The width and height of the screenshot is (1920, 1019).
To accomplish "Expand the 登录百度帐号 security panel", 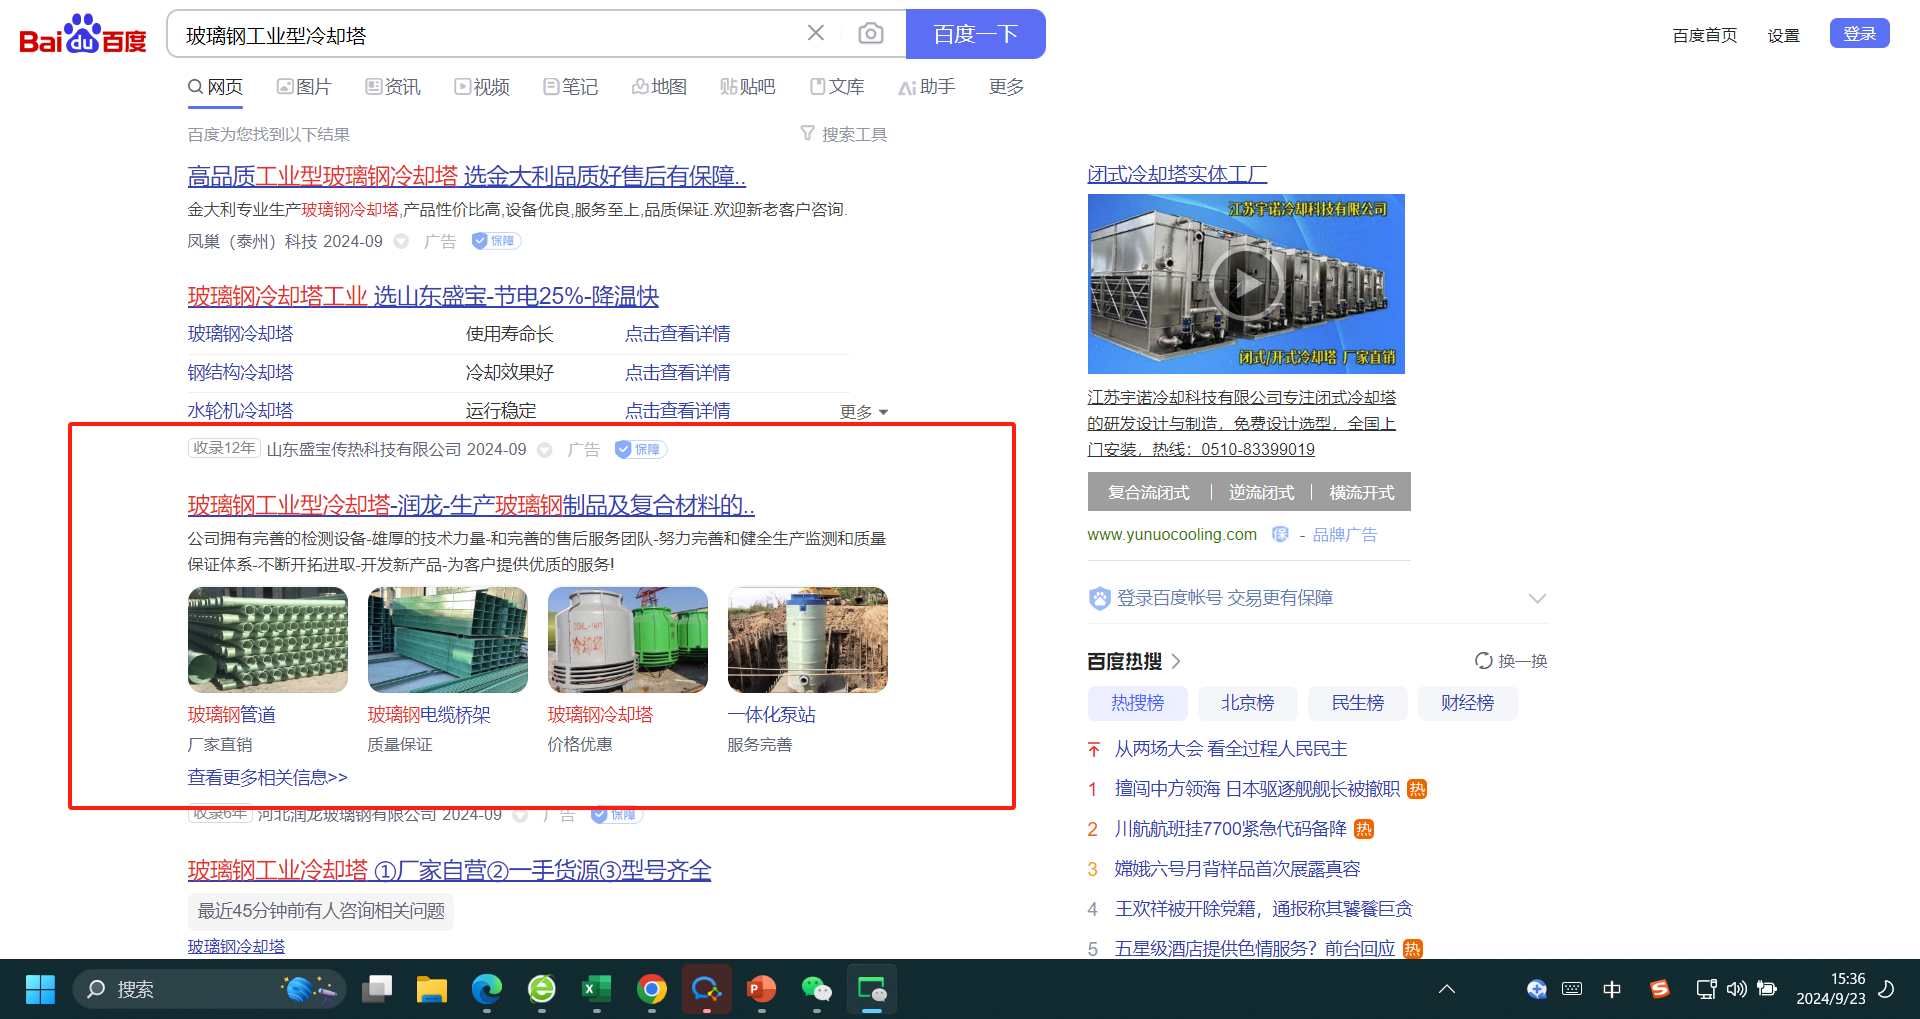I will 1537,598.
